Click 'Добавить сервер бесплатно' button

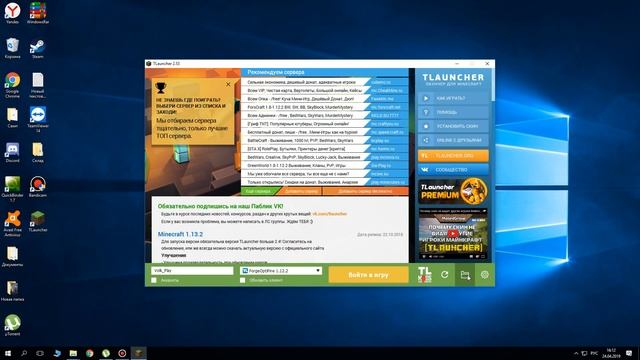point(365,191)
